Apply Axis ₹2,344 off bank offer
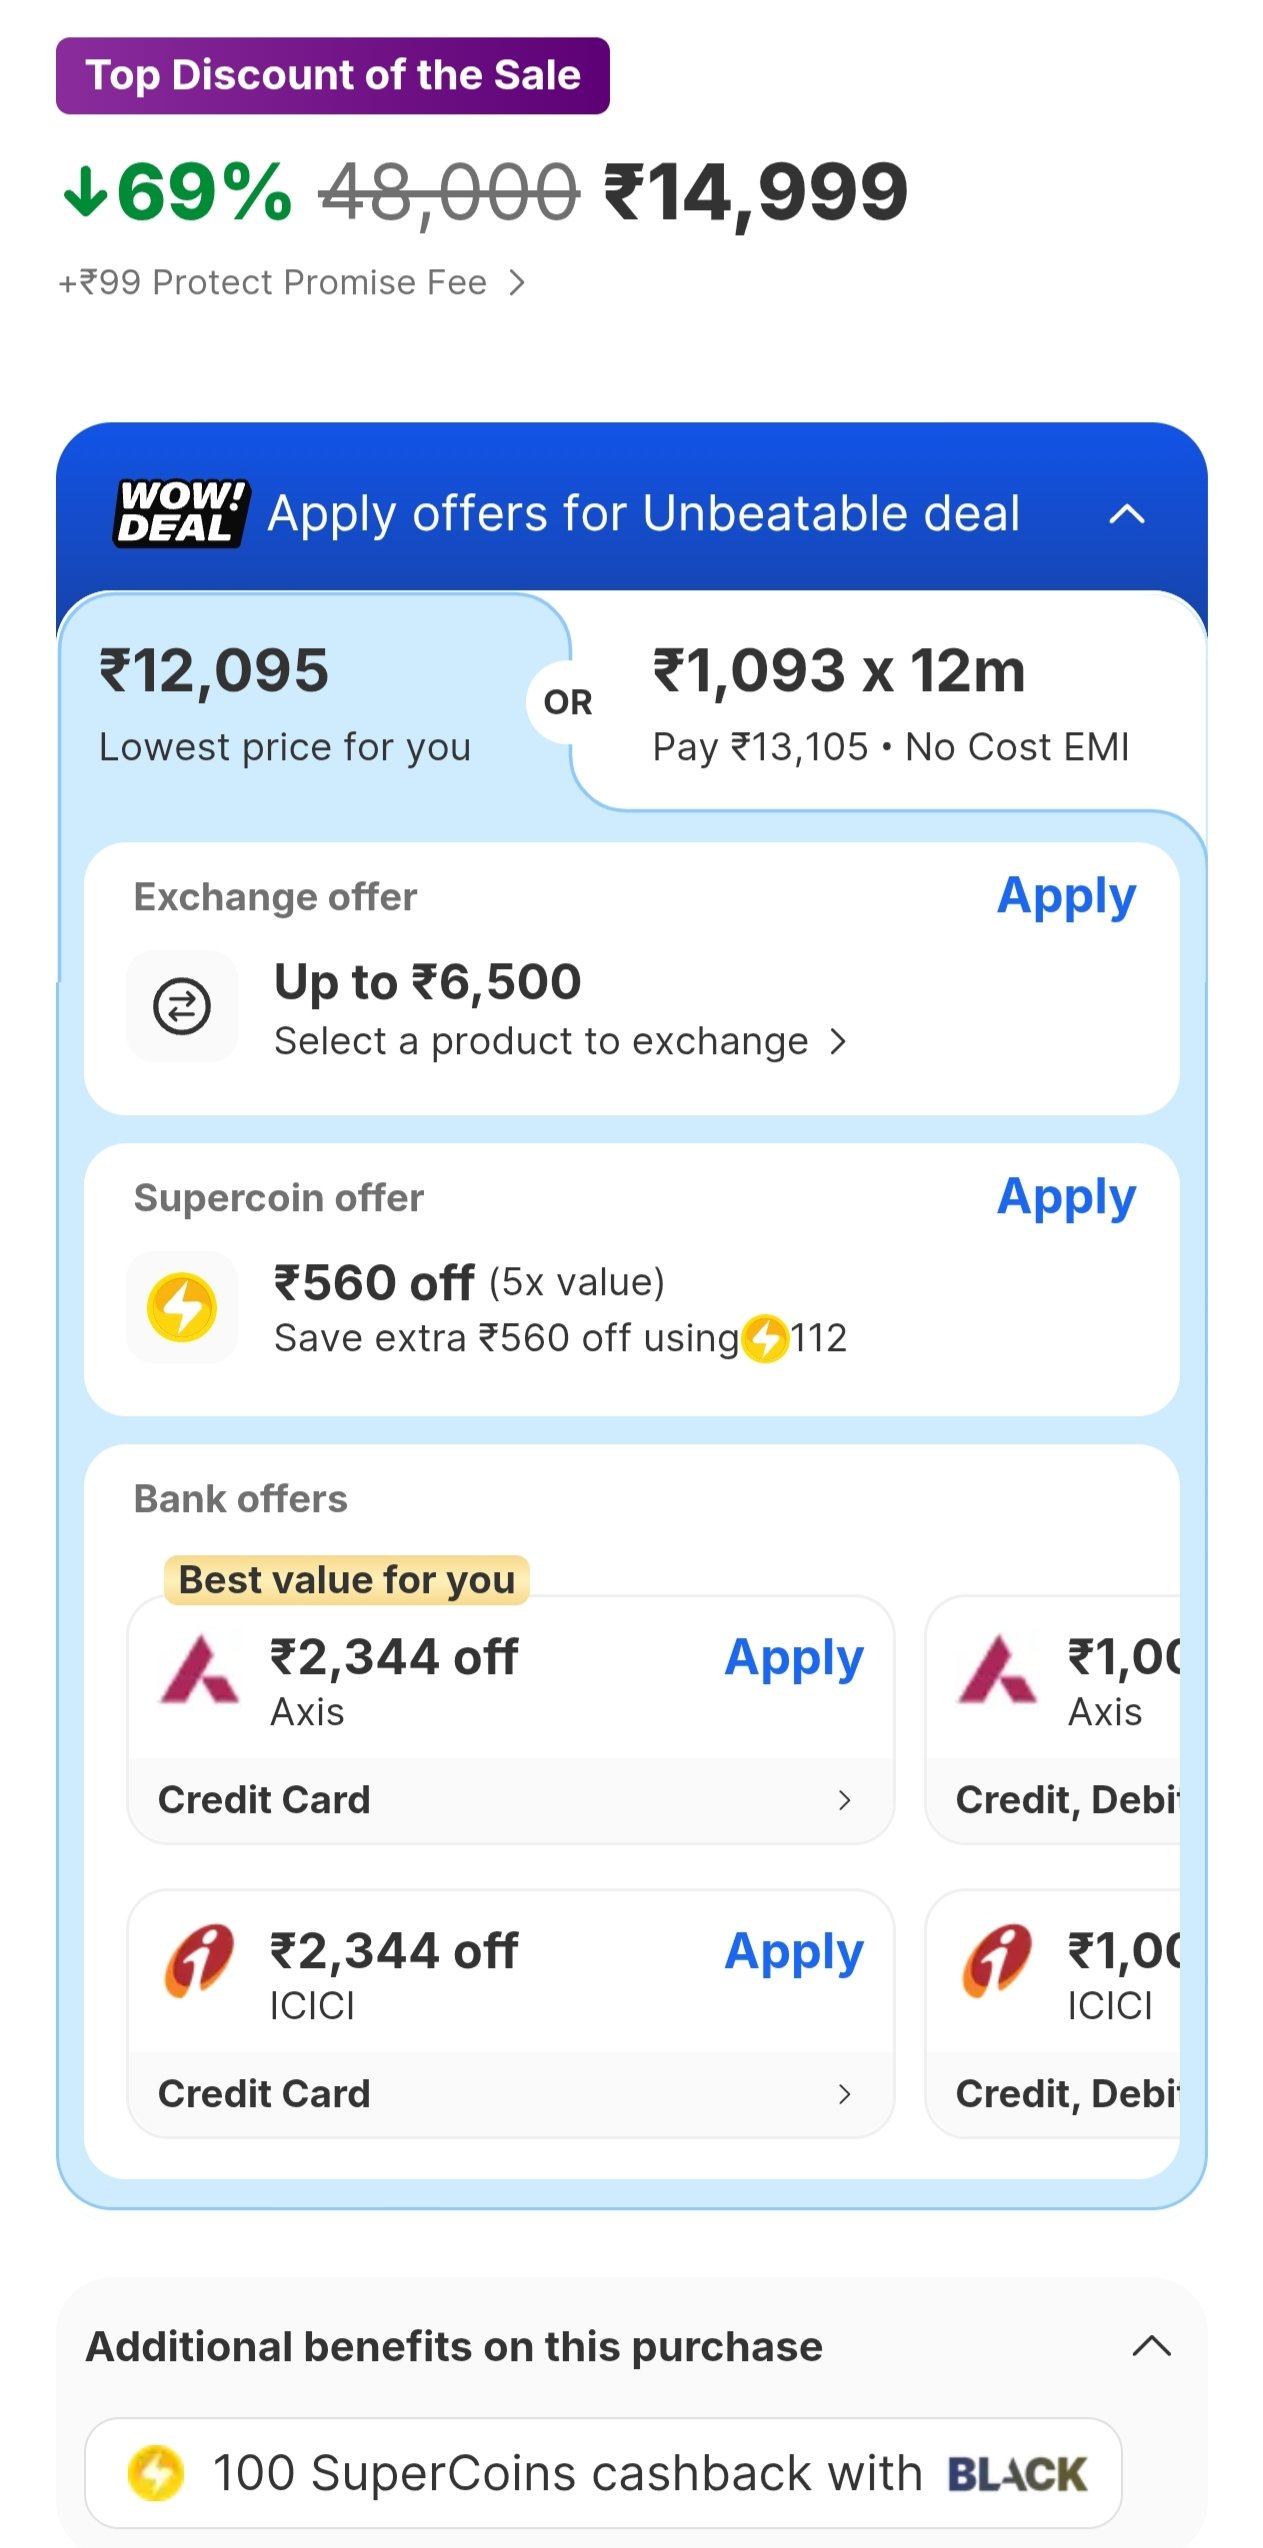The image size is (1263, 2548). (794, 1658)
